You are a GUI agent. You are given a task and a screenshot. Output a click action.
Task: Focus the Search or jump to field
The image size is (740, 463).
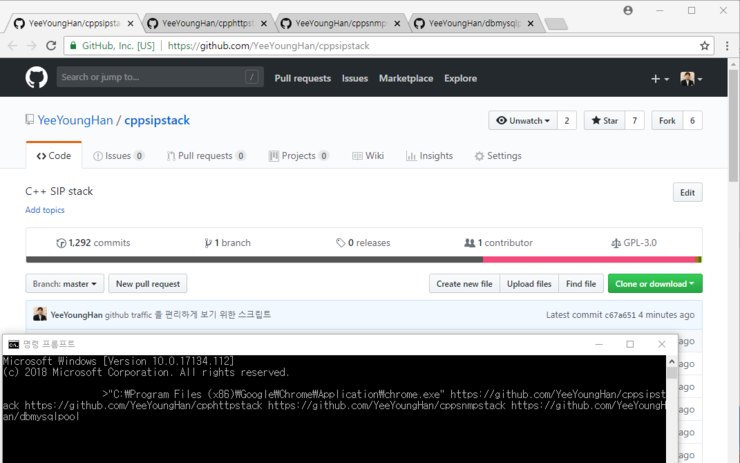click(150, 77)
